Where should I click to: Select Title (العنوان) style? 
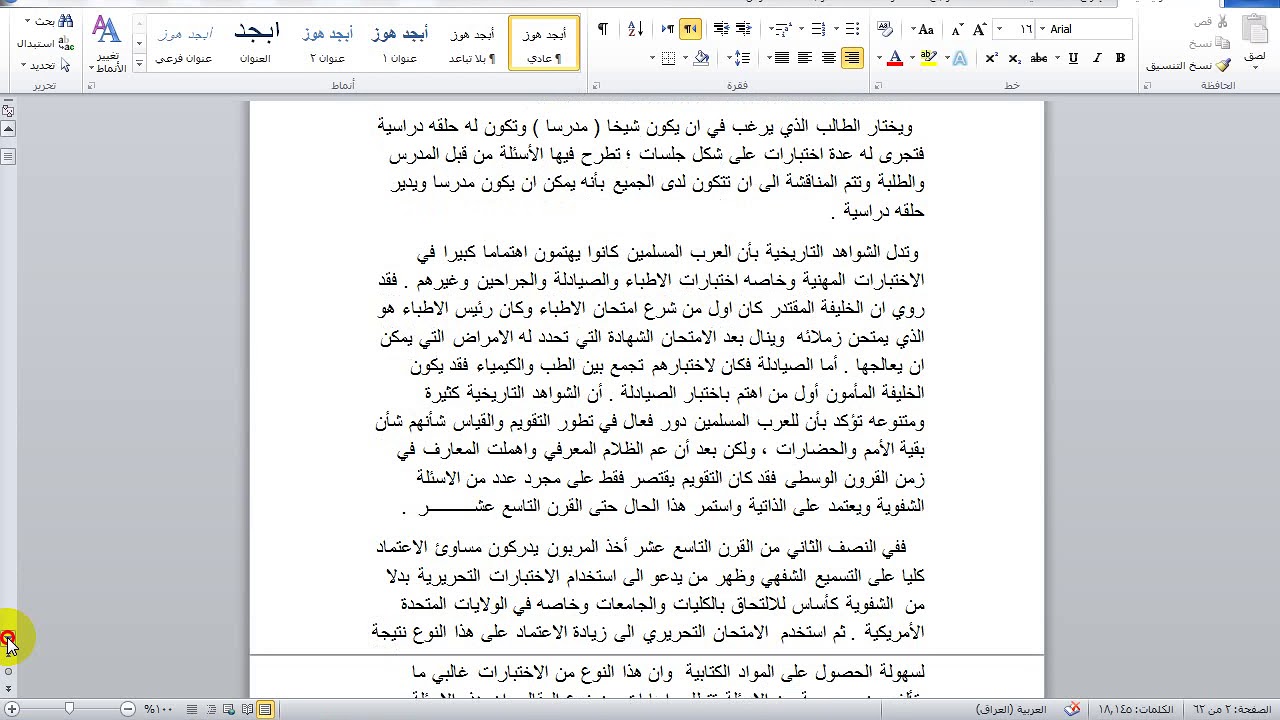tap(256, 43)
